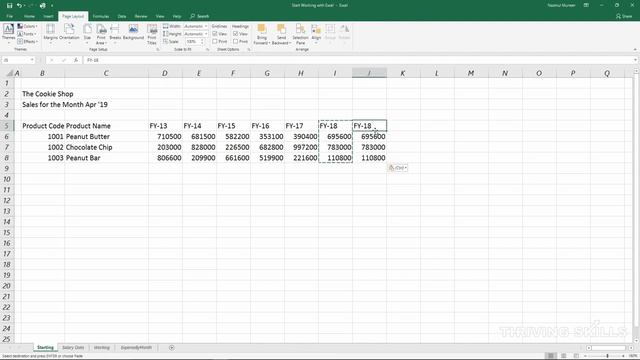Open the Page Setup dialog launcher

[x=158, y=49]
